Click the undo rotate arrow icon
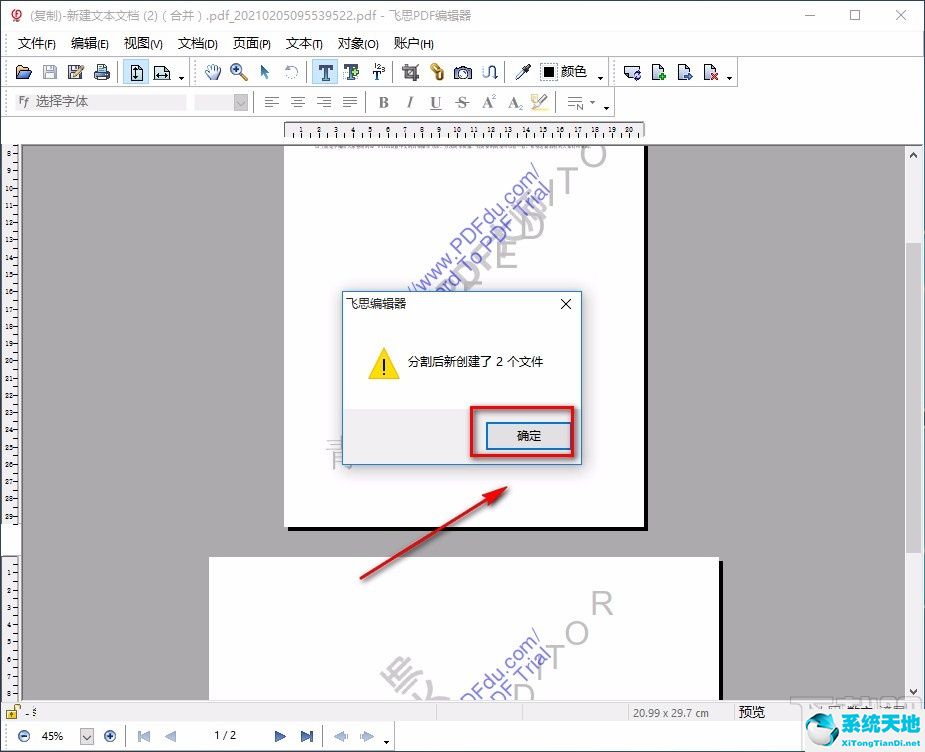The width and height of the screenshot is (925, 752). 291,73
